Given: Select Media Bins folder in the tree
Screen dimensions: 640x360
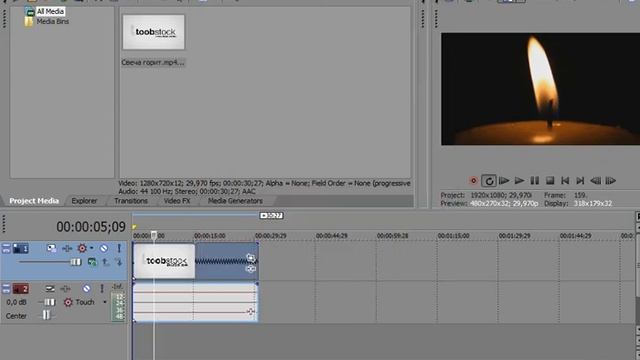Looking at the screenshot, I should click(x=53, y=21).
